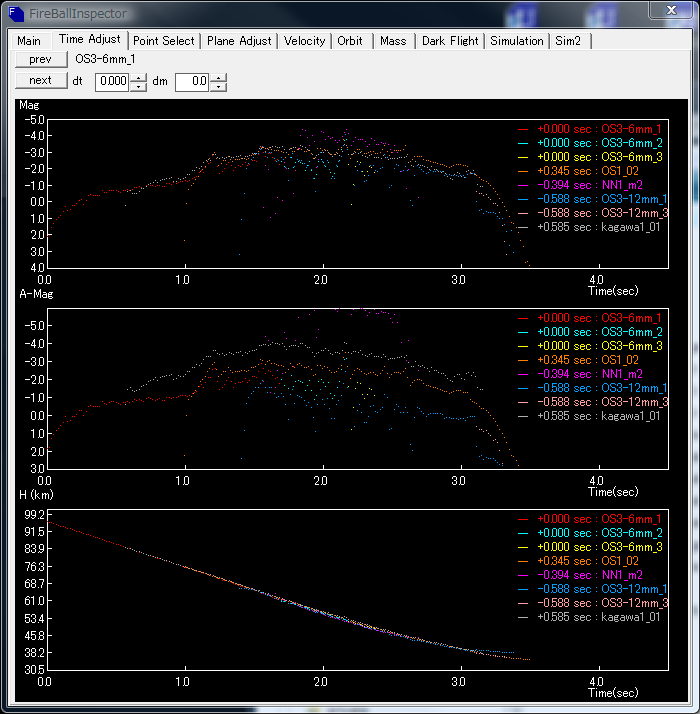This screenshot has width=700, height=714.
Task: Open the Dark Flight tab
Action: 450,41
